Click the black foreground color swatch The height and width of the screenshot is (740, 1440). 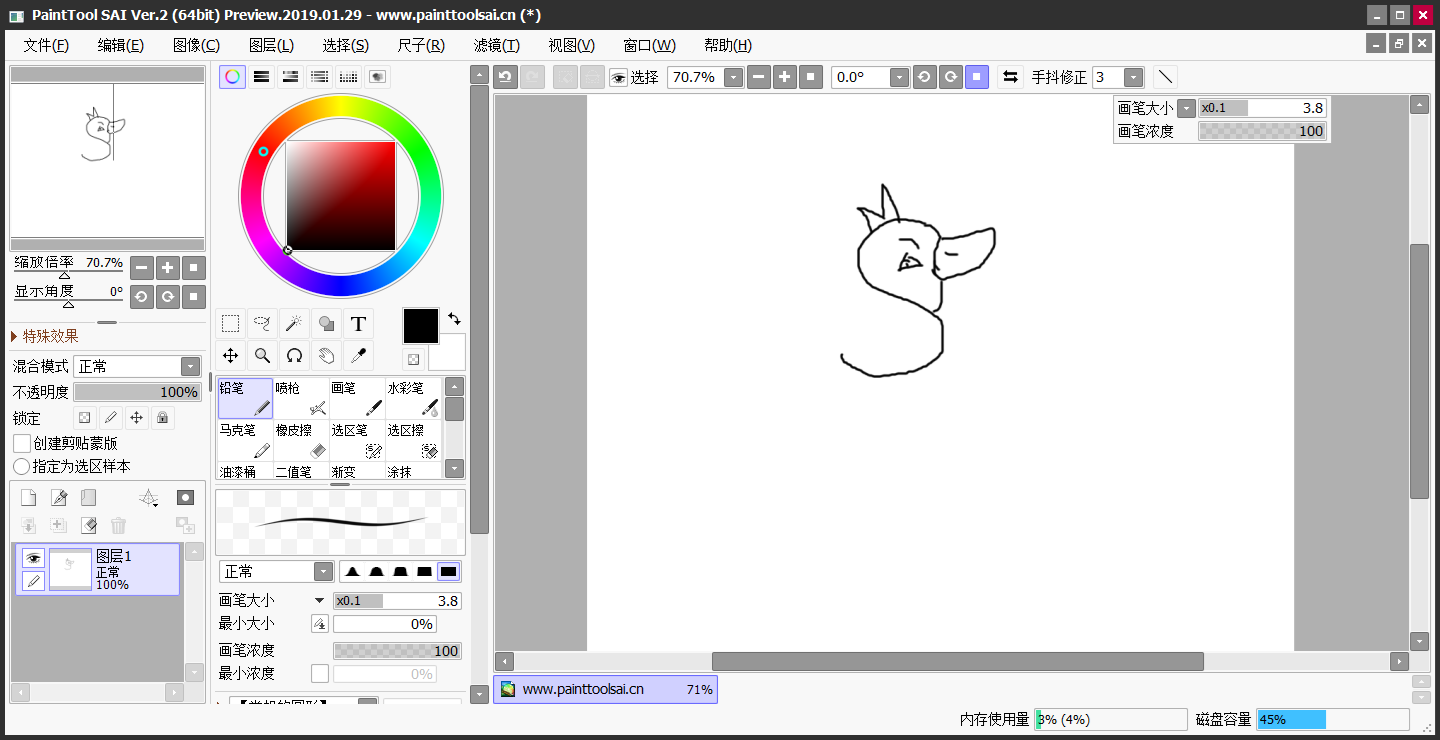point(421,326)
